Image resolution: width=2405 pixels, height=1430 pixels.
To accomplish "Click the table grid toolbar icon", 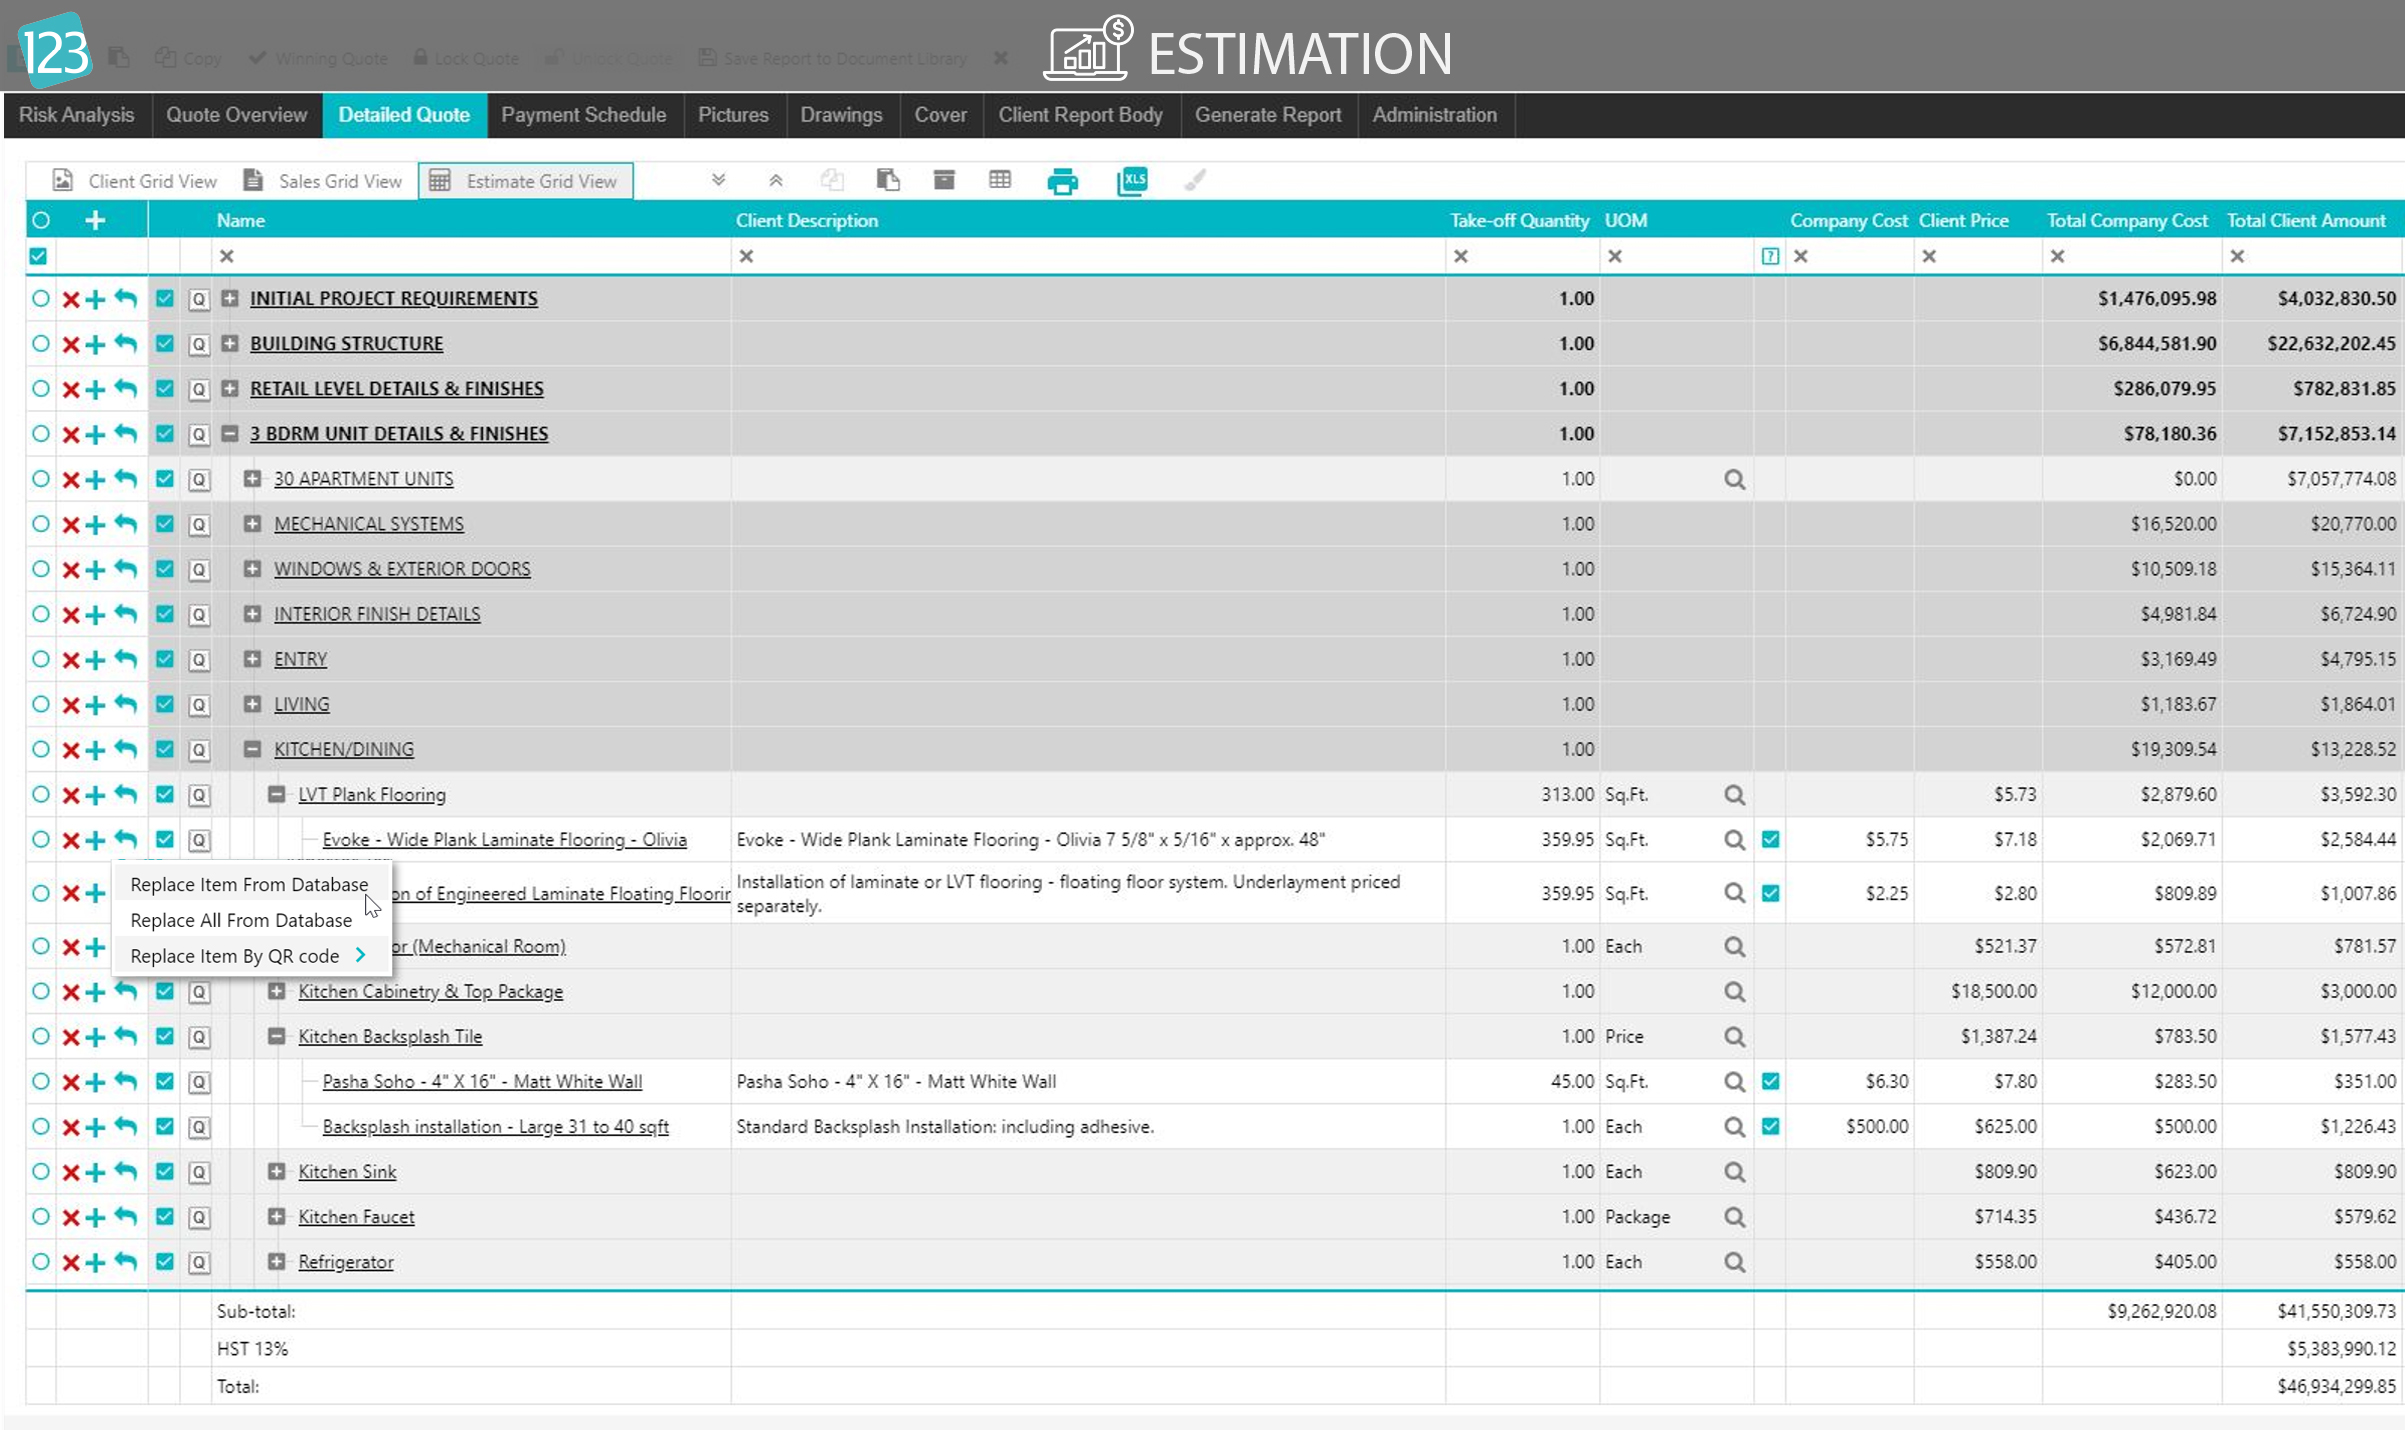I will [x=999, y=180].
